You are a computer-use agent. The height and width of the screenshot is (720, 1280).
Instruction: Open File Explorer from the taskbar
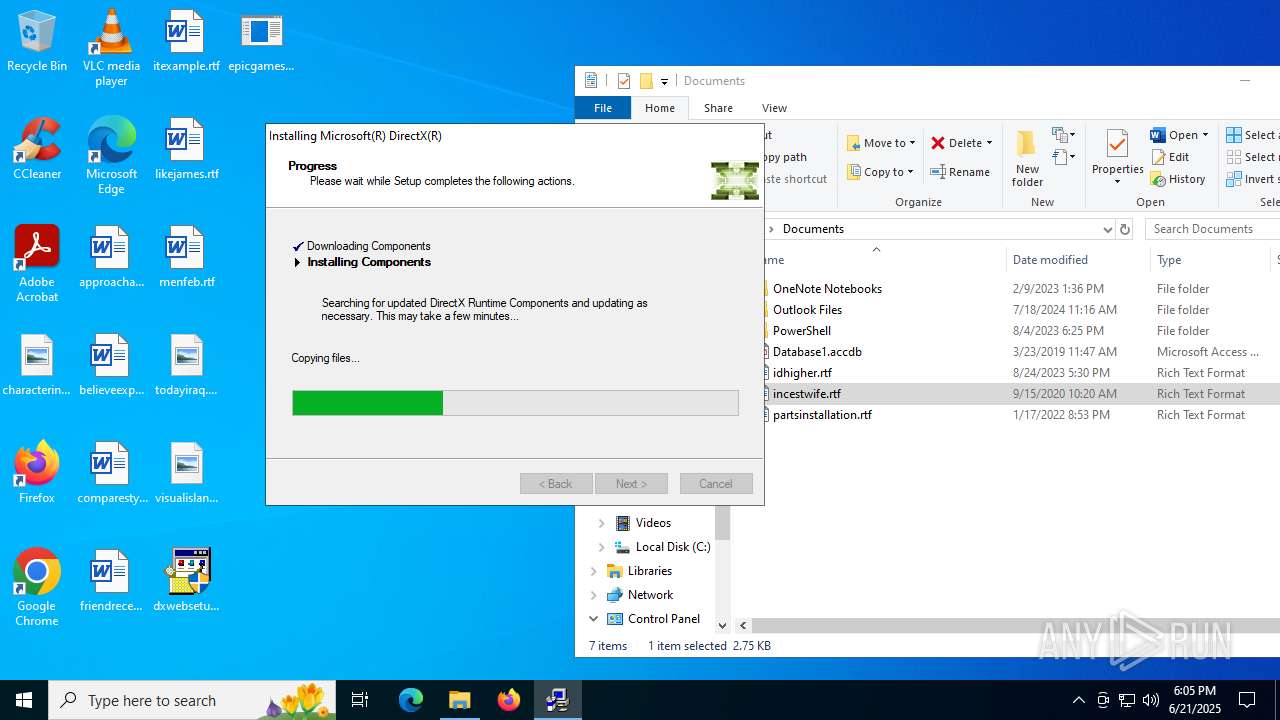[x=460, y=700]
